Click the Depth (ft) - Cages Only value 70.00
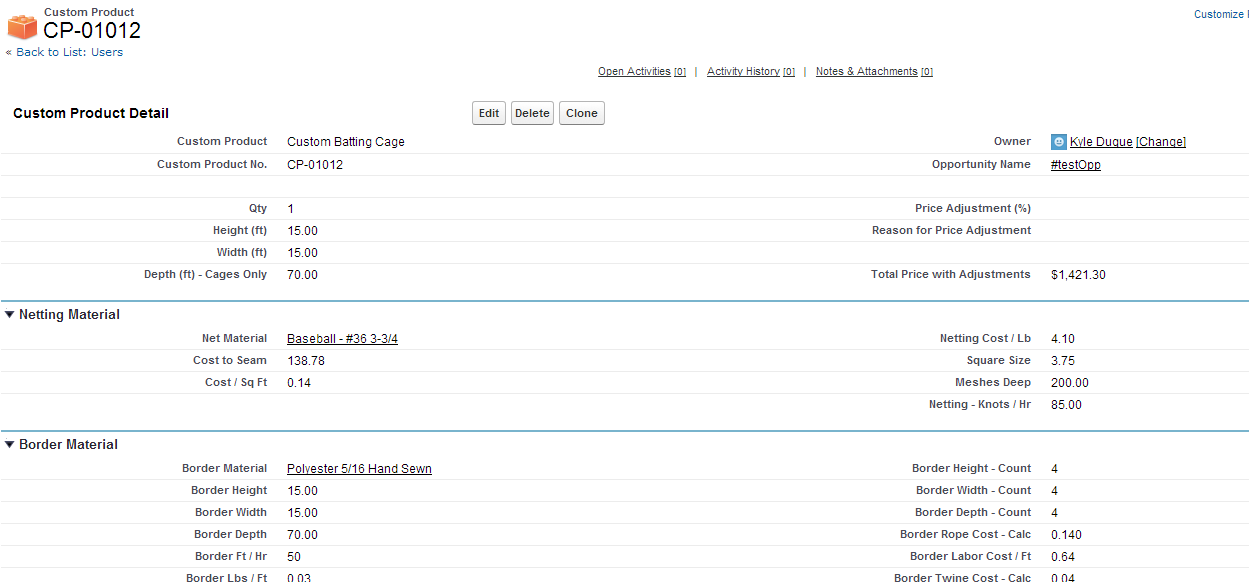 coord(302,274)
